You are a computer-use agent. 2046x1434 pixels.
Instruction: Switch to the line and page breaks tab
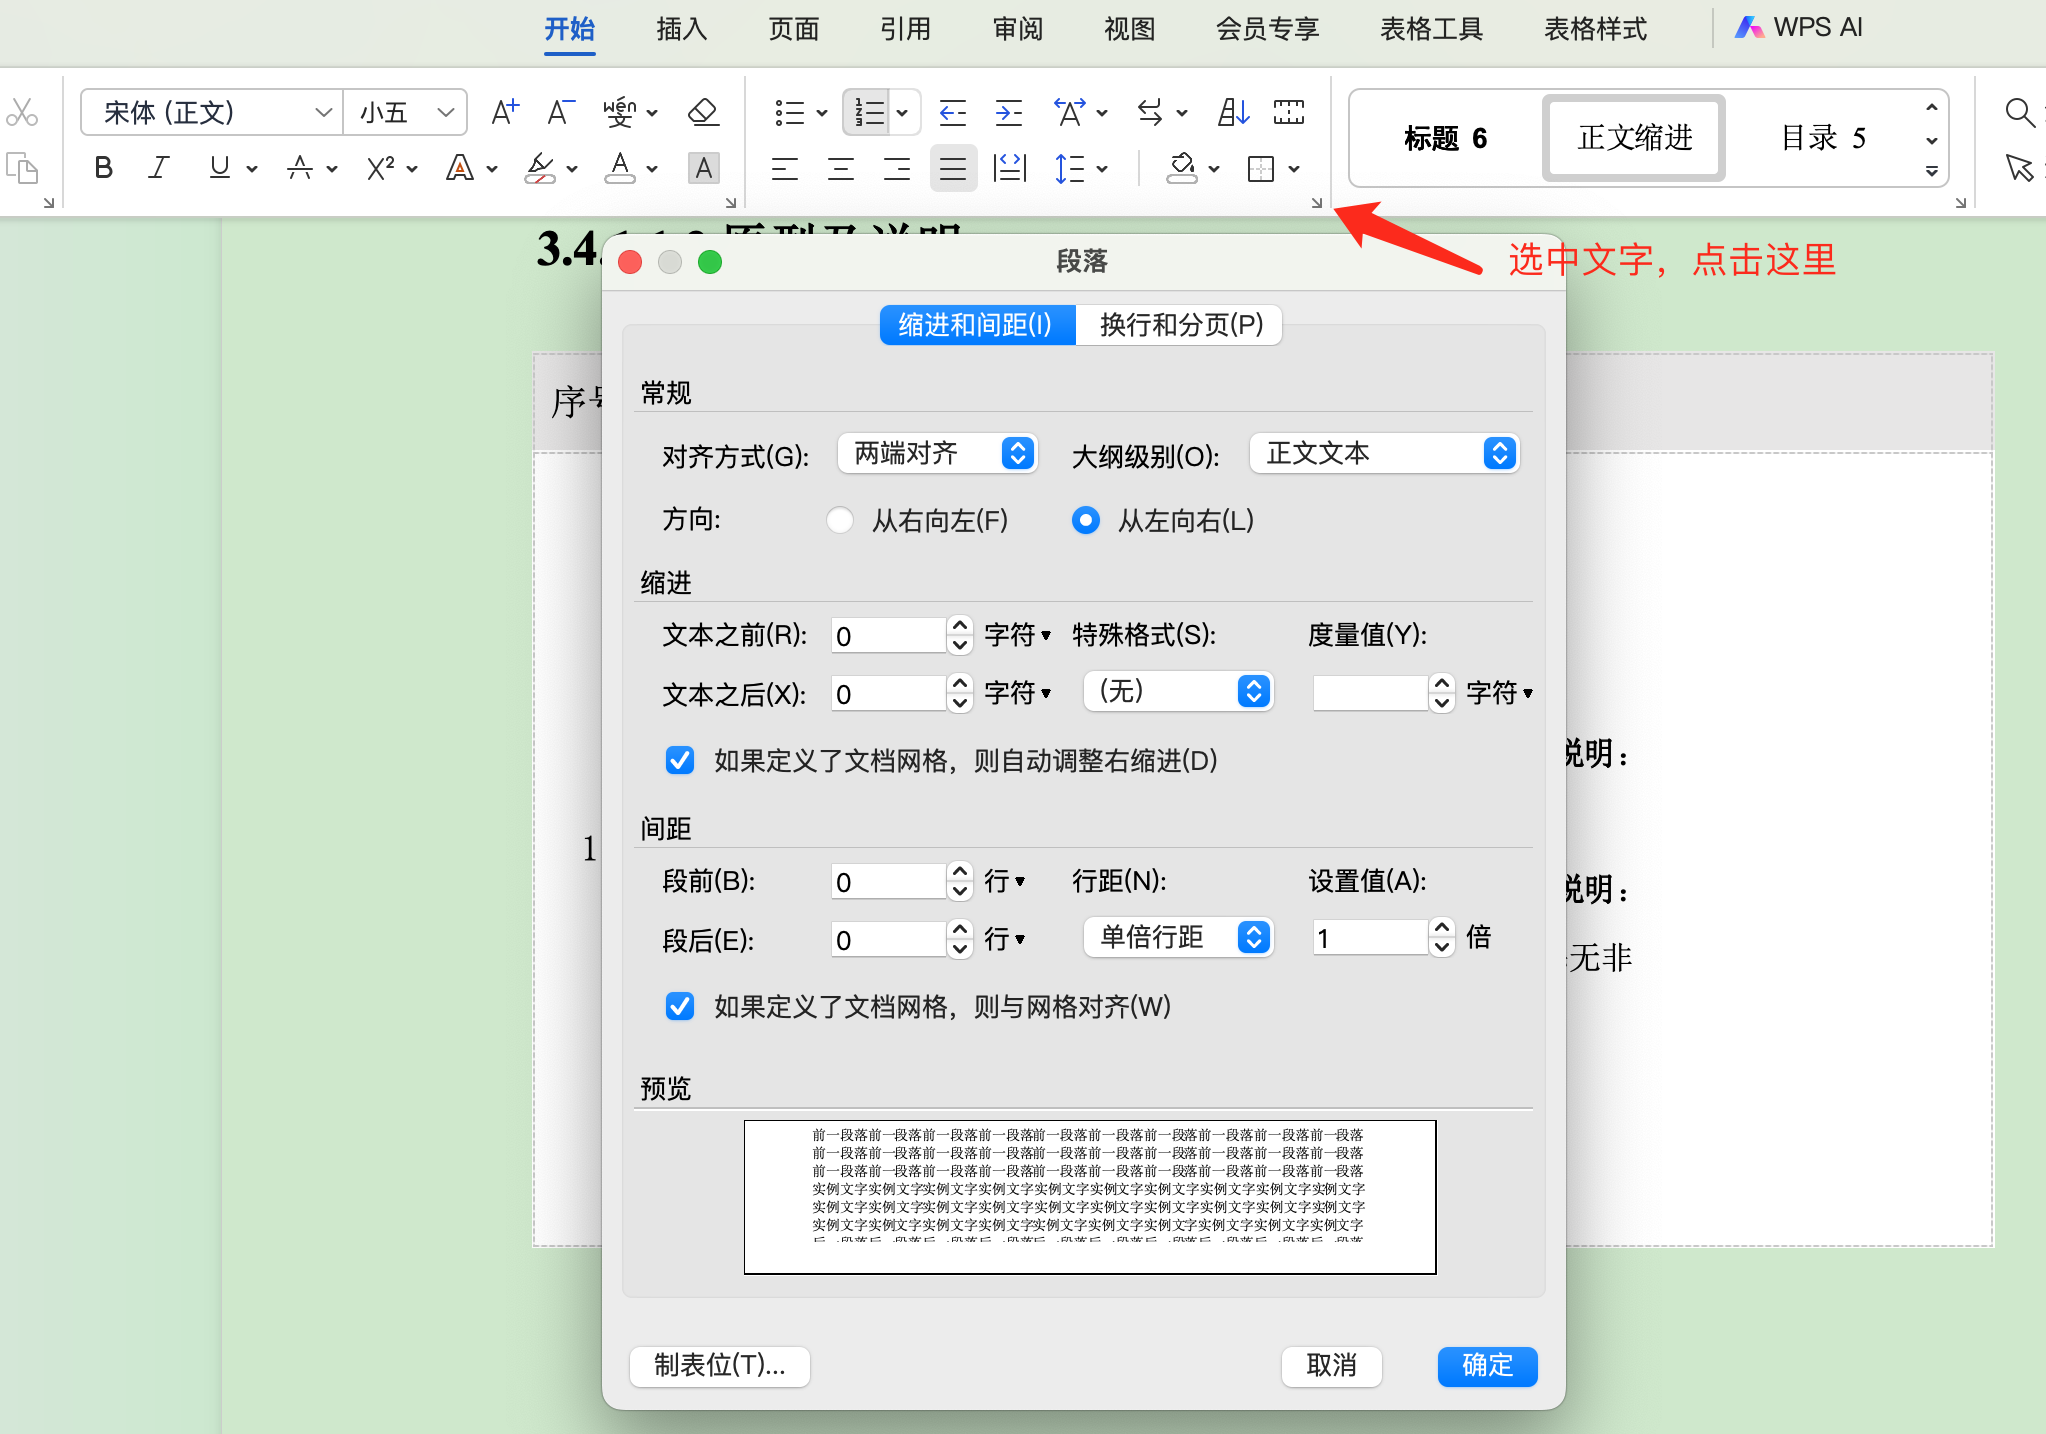[x=1180, y=325]
